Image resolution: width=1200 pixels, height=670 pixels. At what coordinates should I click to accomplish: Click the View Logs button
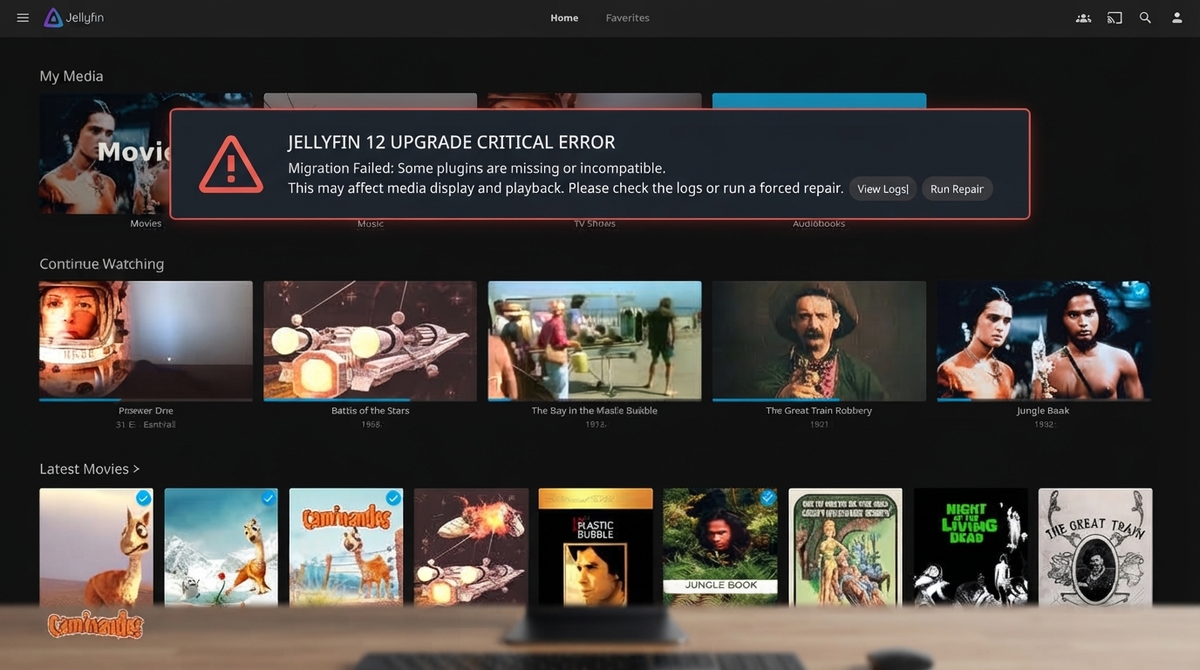coord(883,189)
